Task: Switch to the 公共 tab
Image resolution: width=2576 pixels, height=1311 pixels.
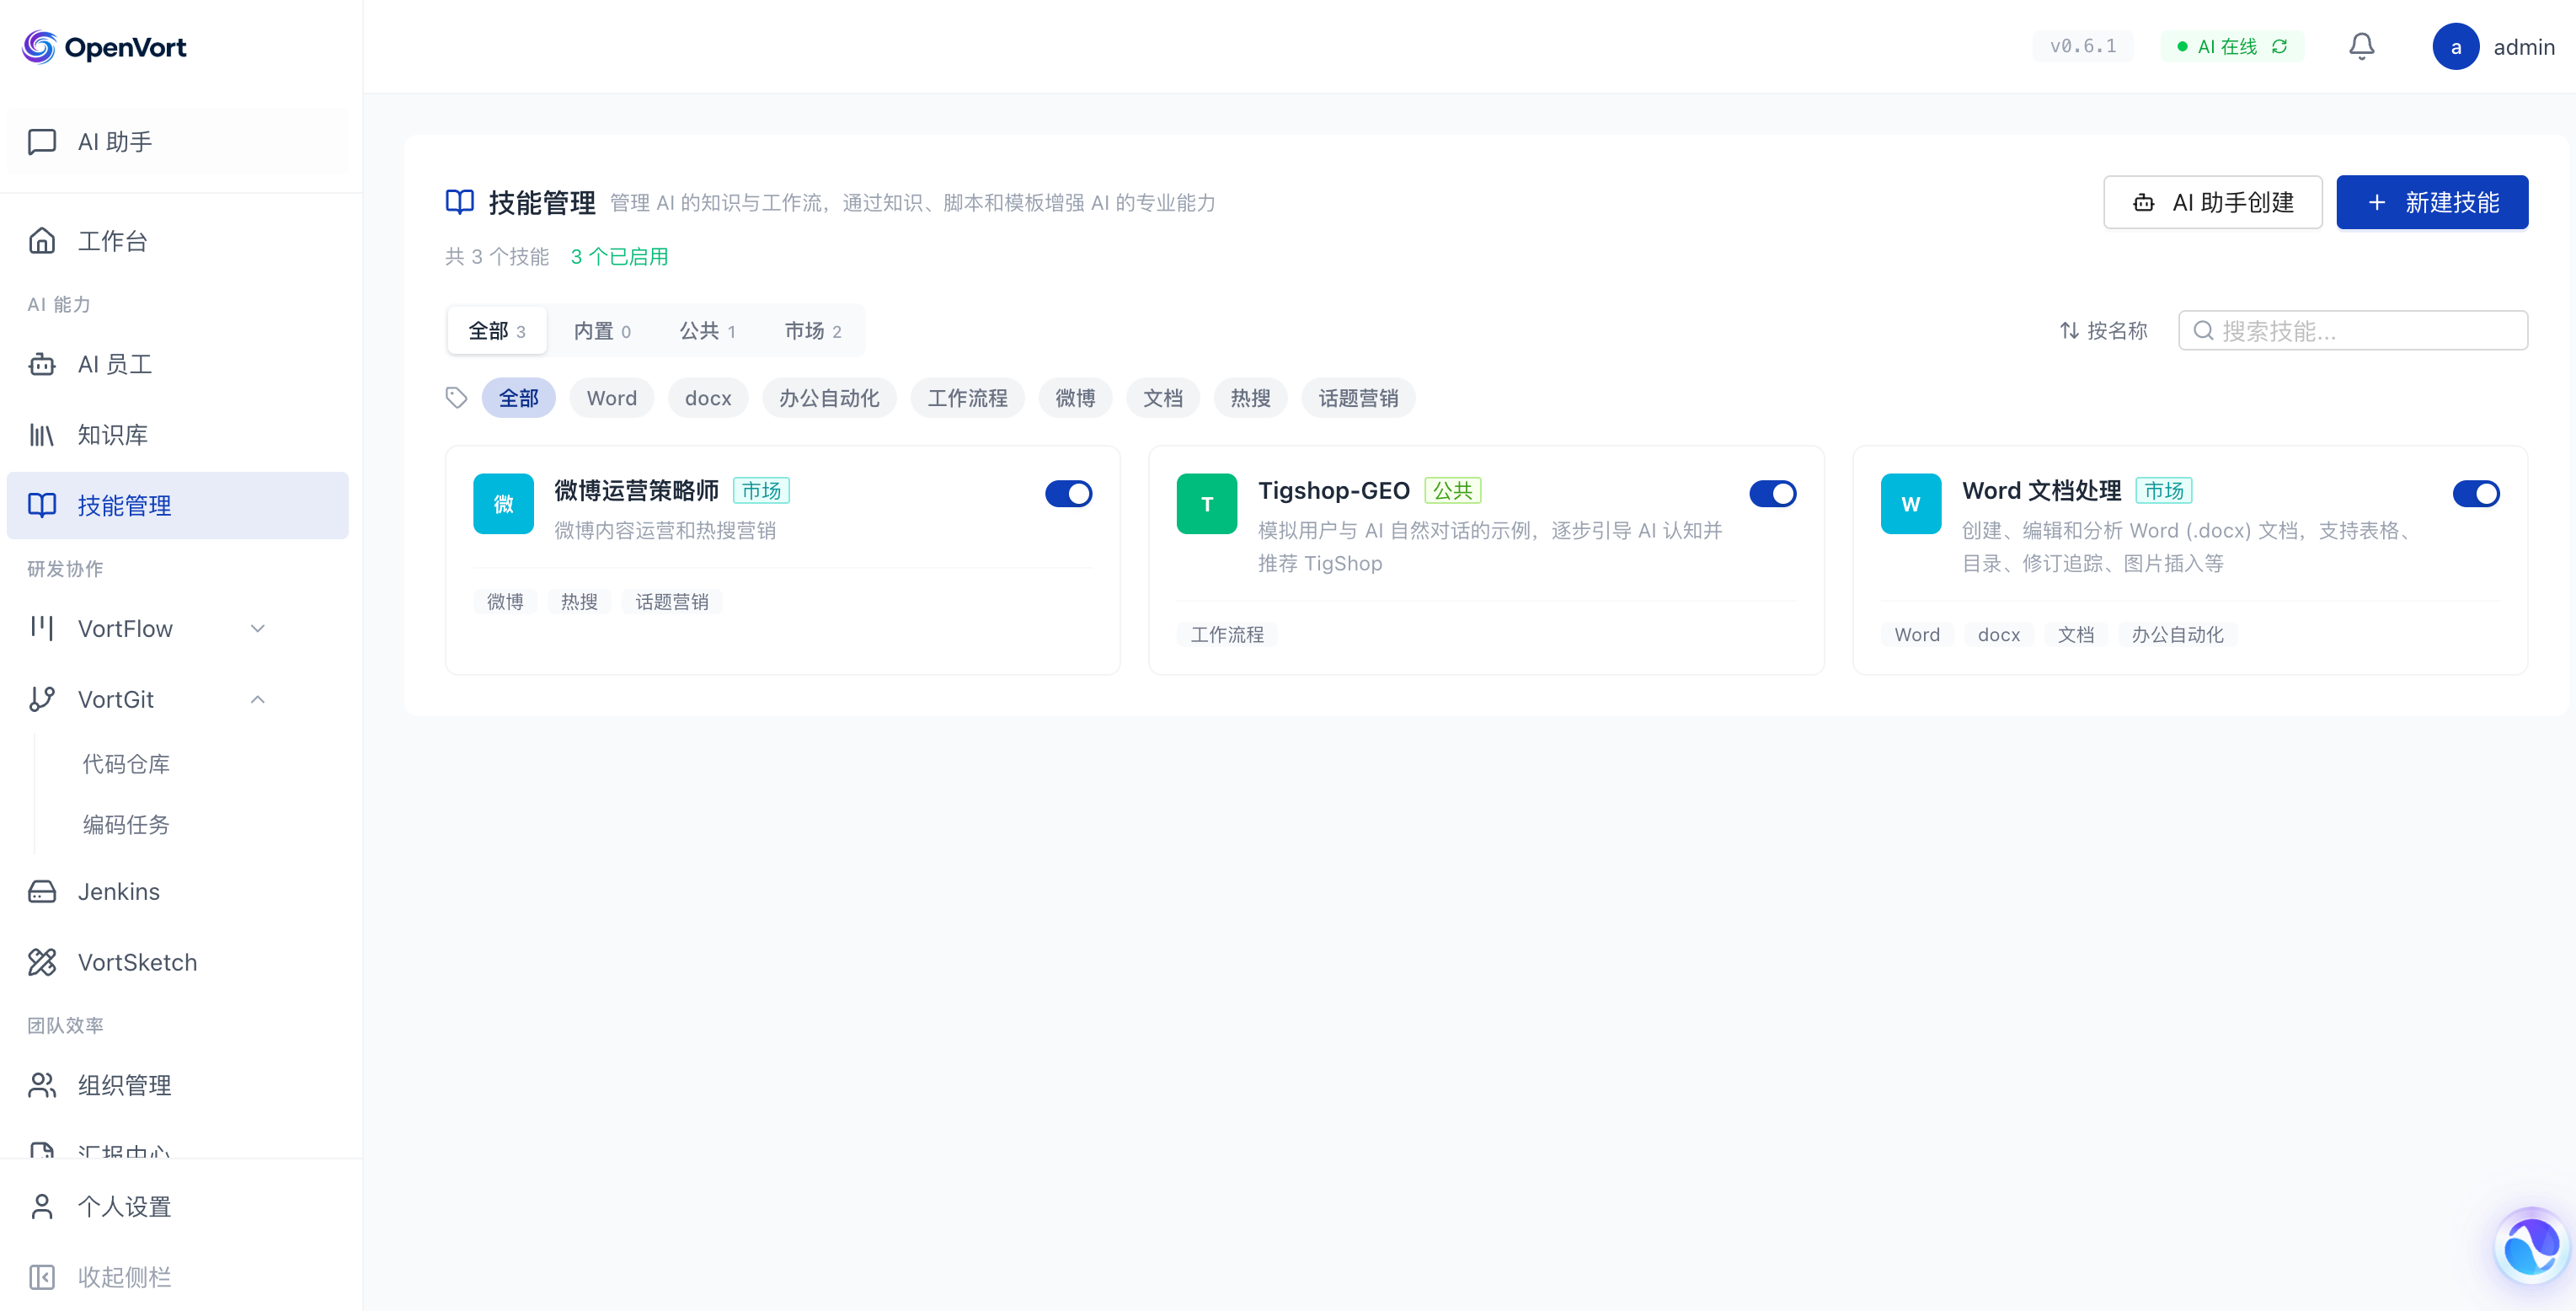Action: click(707, 330)
